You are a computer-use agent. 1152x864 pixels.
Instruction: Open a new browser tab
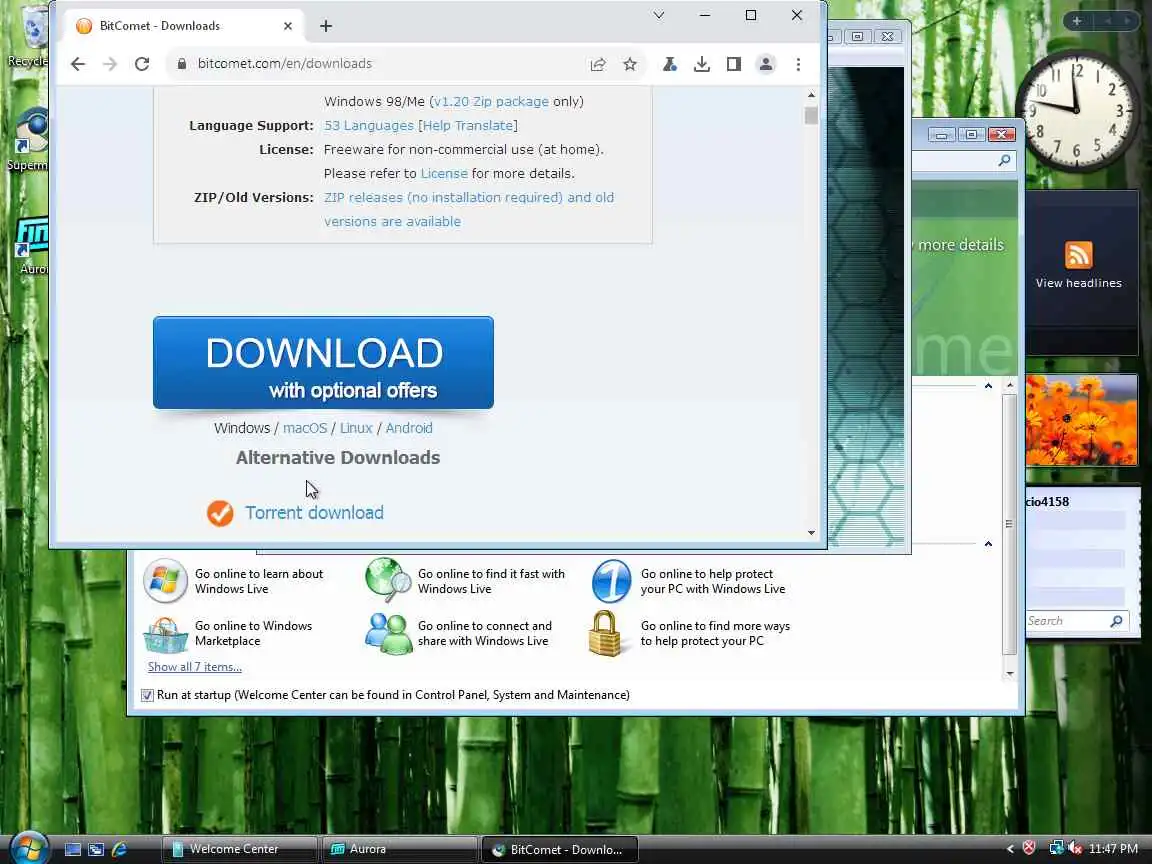click(x=326, y=26)
